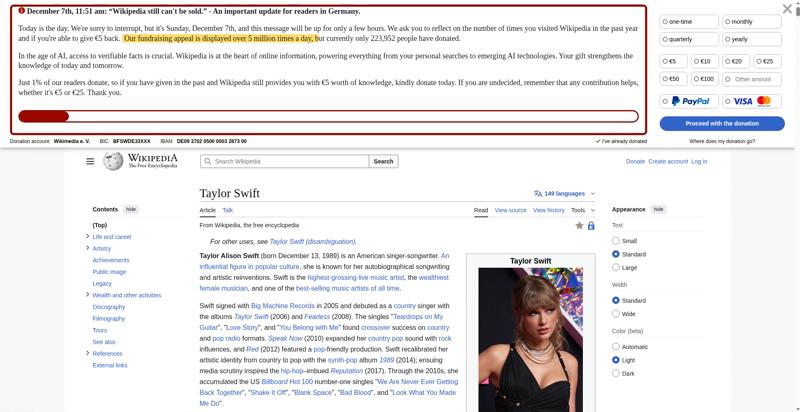Click the featured article star icon
The image size is (800, 412).
coord(579,226)
